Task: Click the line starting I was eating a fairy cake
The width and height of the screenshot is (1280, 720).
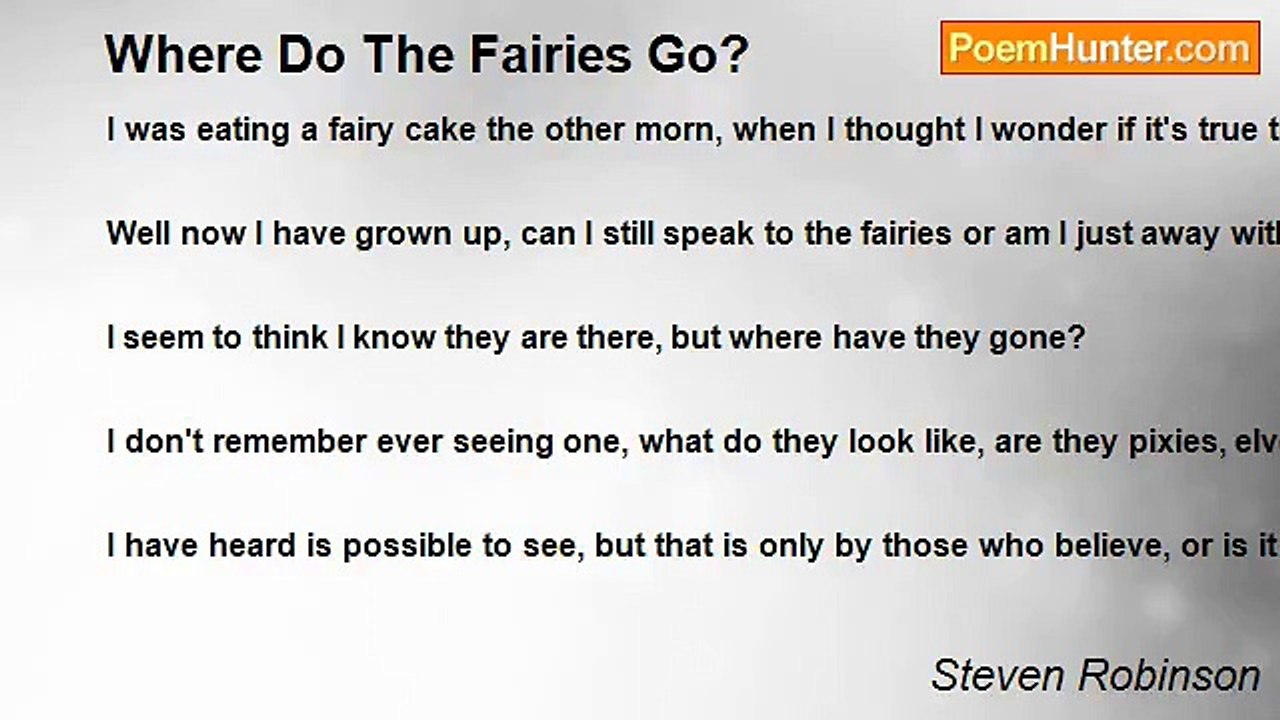Action: point(693,130)
